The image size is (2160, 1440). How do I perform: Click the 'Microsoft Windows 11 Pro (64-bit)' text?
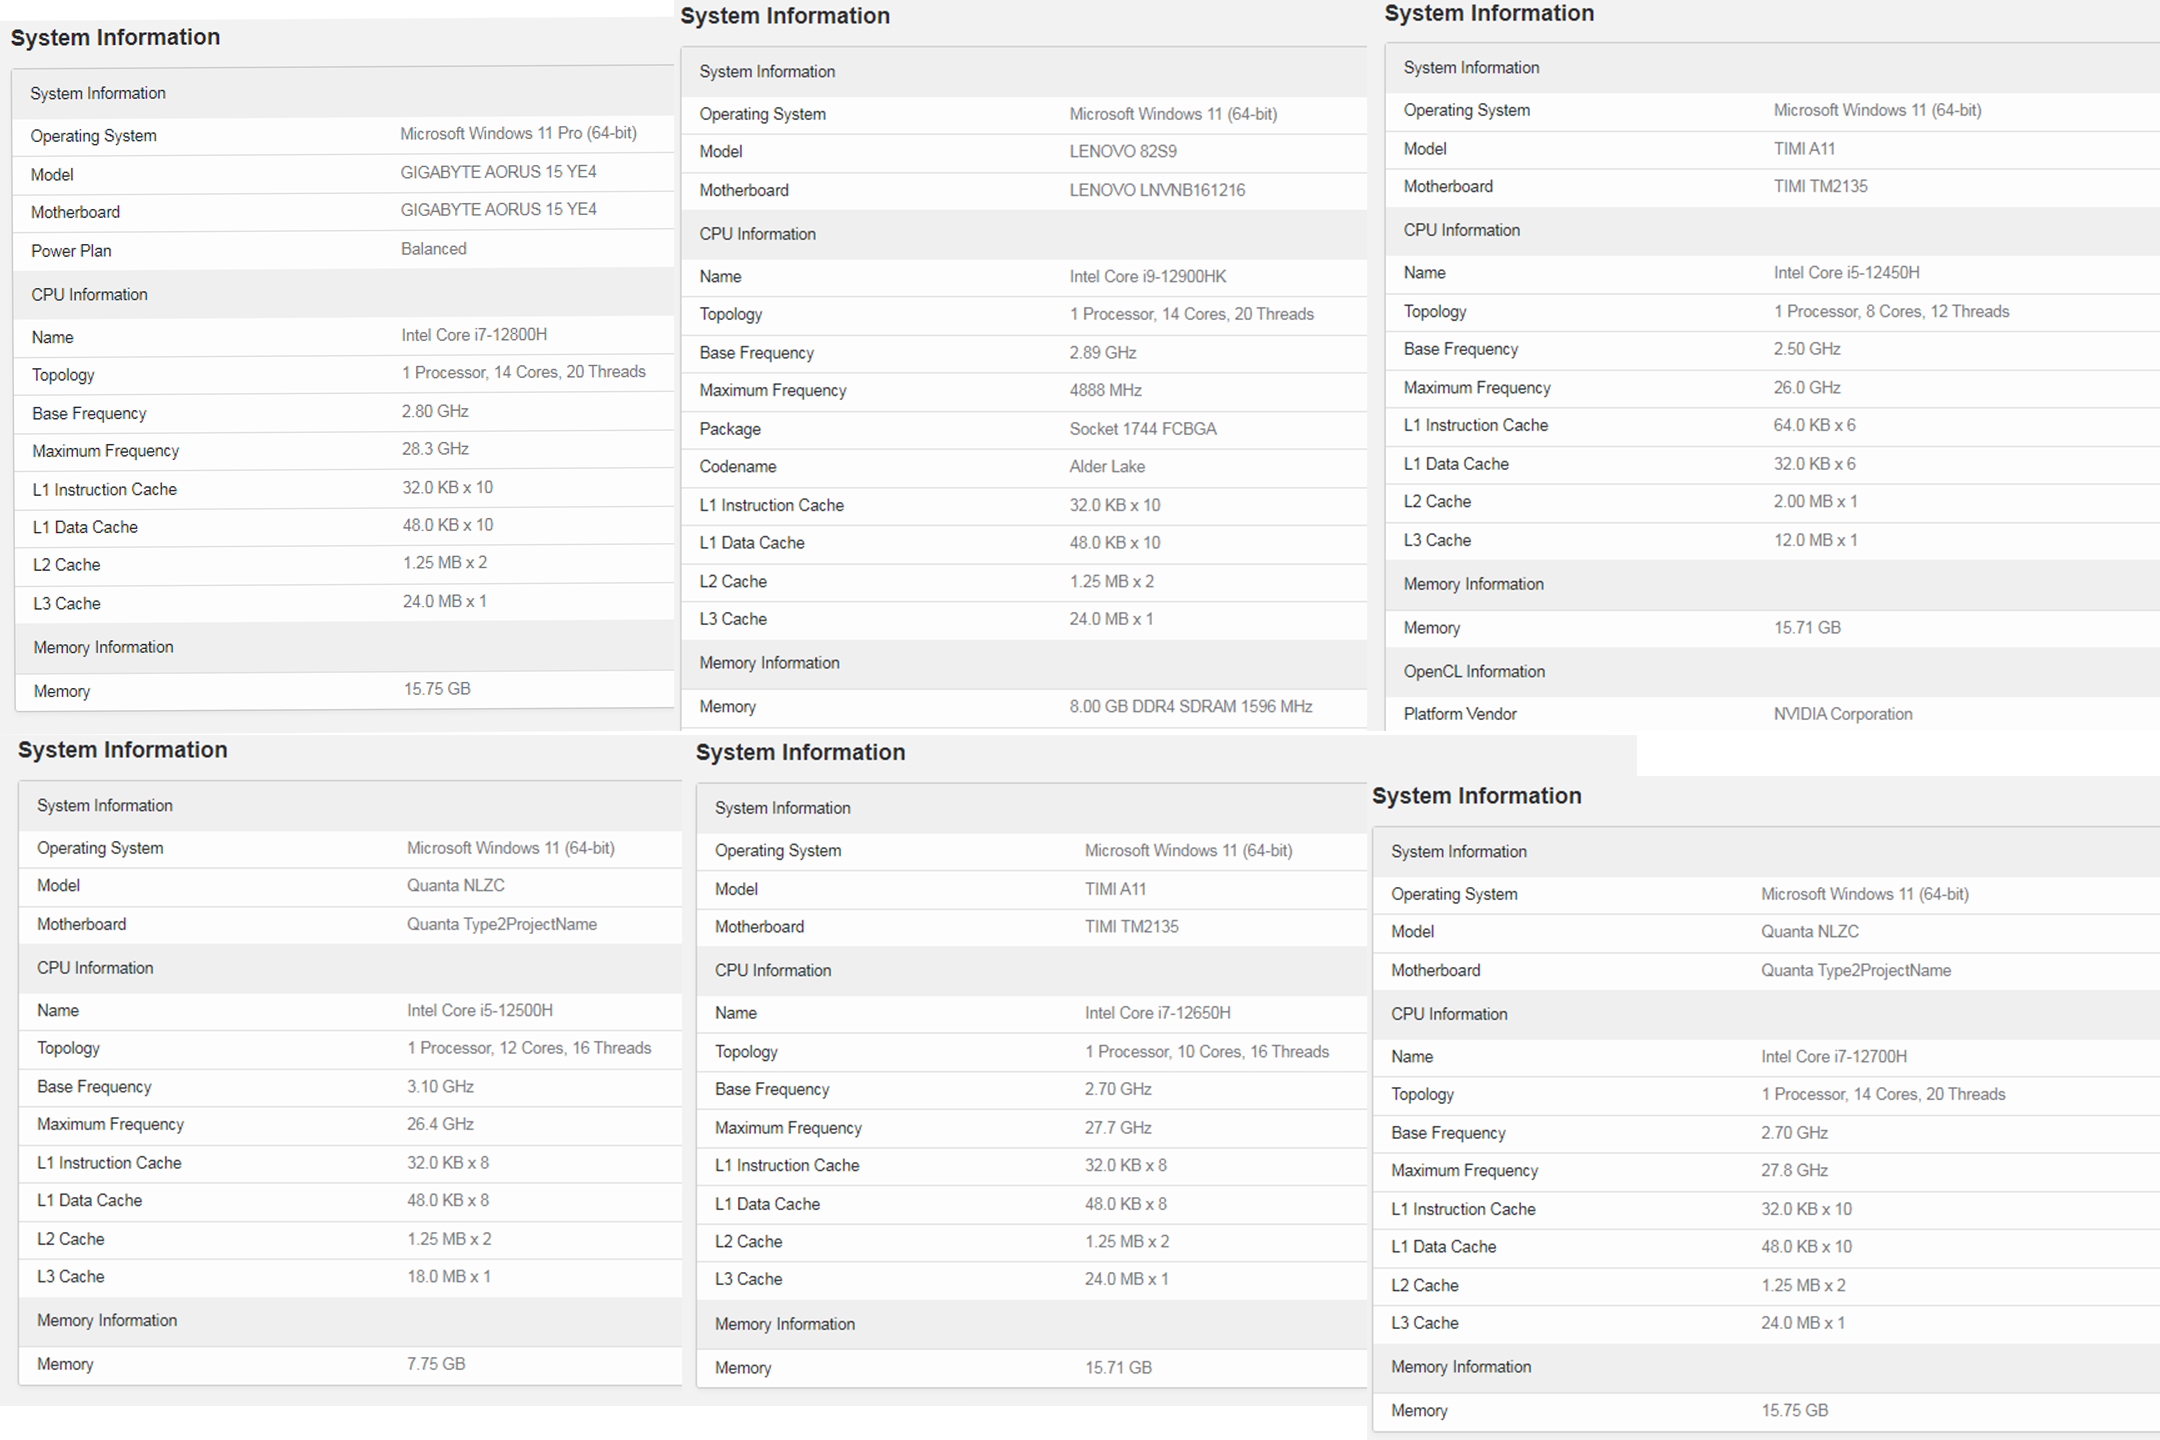pos(518,133)
